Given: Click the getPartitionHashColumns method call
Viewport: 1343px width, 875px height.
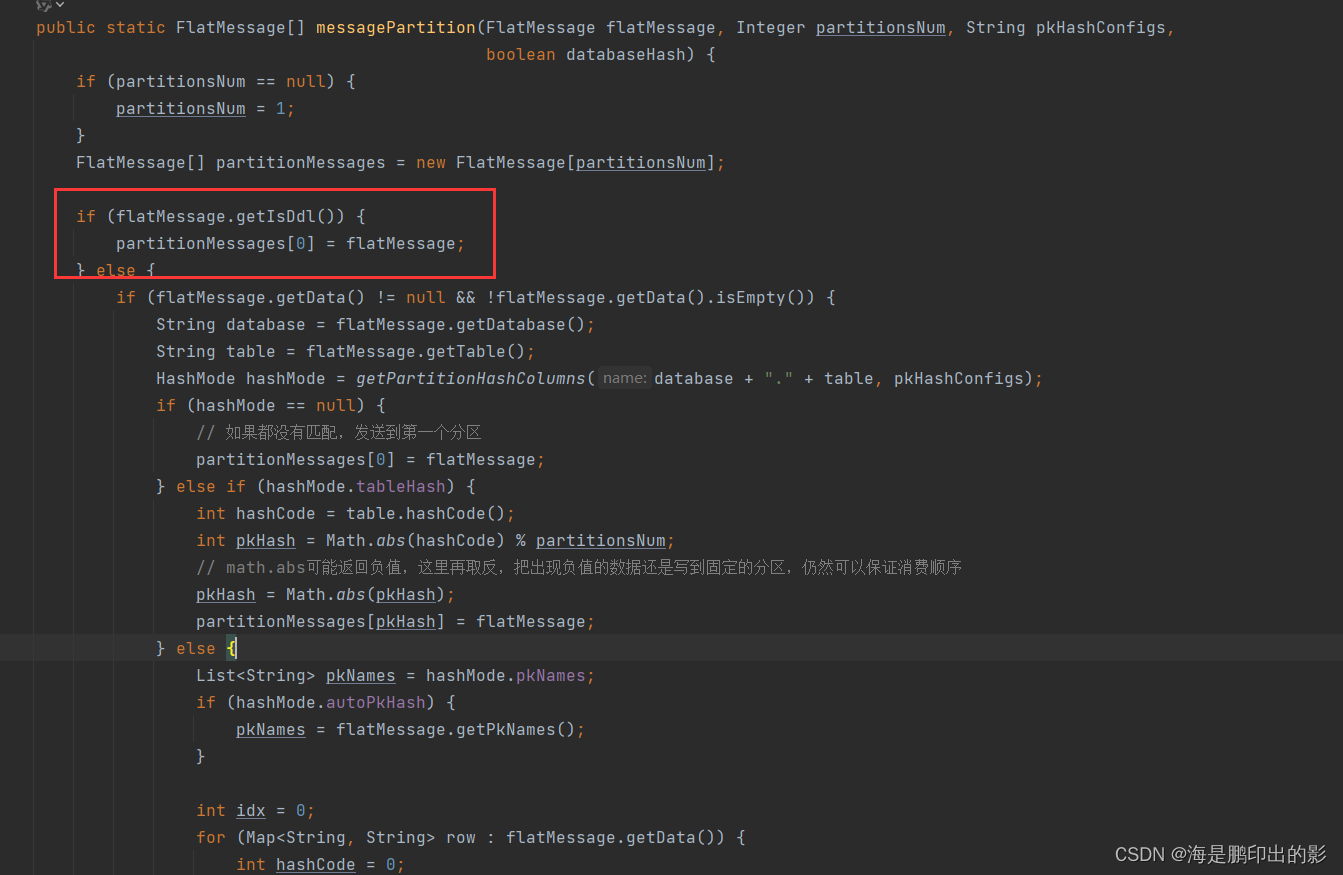Looking at the screenshot, I should (x=471, y=379).
